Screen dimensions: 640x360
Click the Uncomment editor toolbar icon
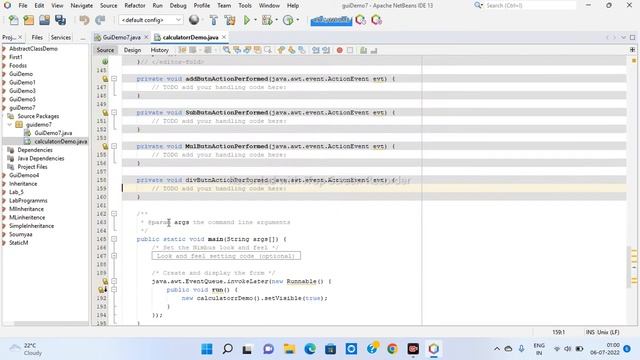pyautogui.click(x=373, y=50)
